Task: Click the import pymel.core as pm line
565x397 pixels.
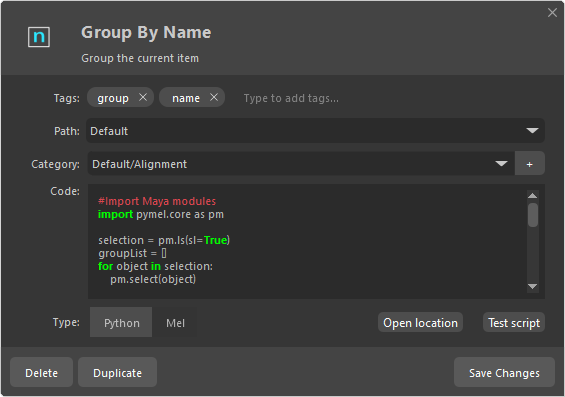Action: (x=161, y=214)
